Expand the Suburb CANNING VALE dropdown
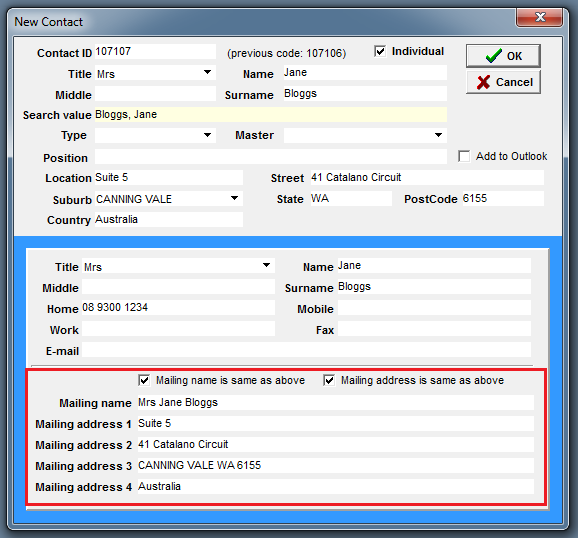Image resolution: width=578 pixels, height=538 pixels. (x=234, y=198)
